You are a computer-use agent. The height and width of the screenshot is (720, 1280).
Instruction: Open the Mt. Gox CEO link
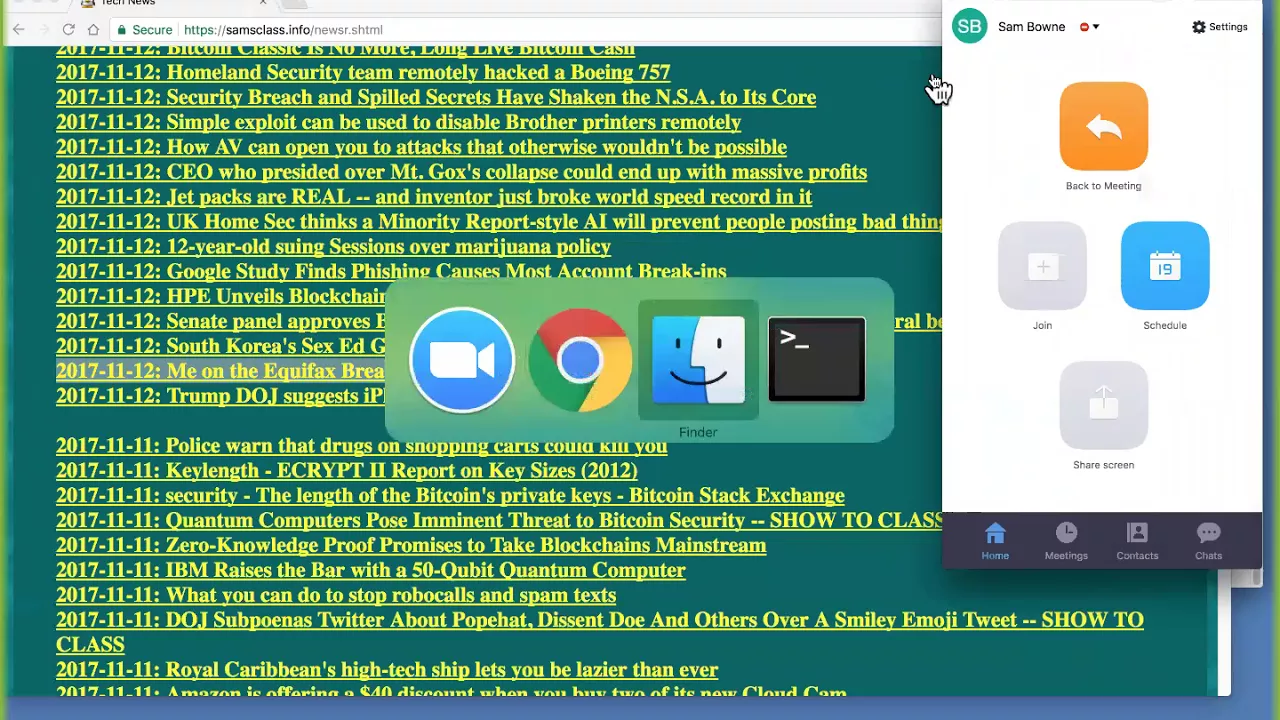pos(461,172)
